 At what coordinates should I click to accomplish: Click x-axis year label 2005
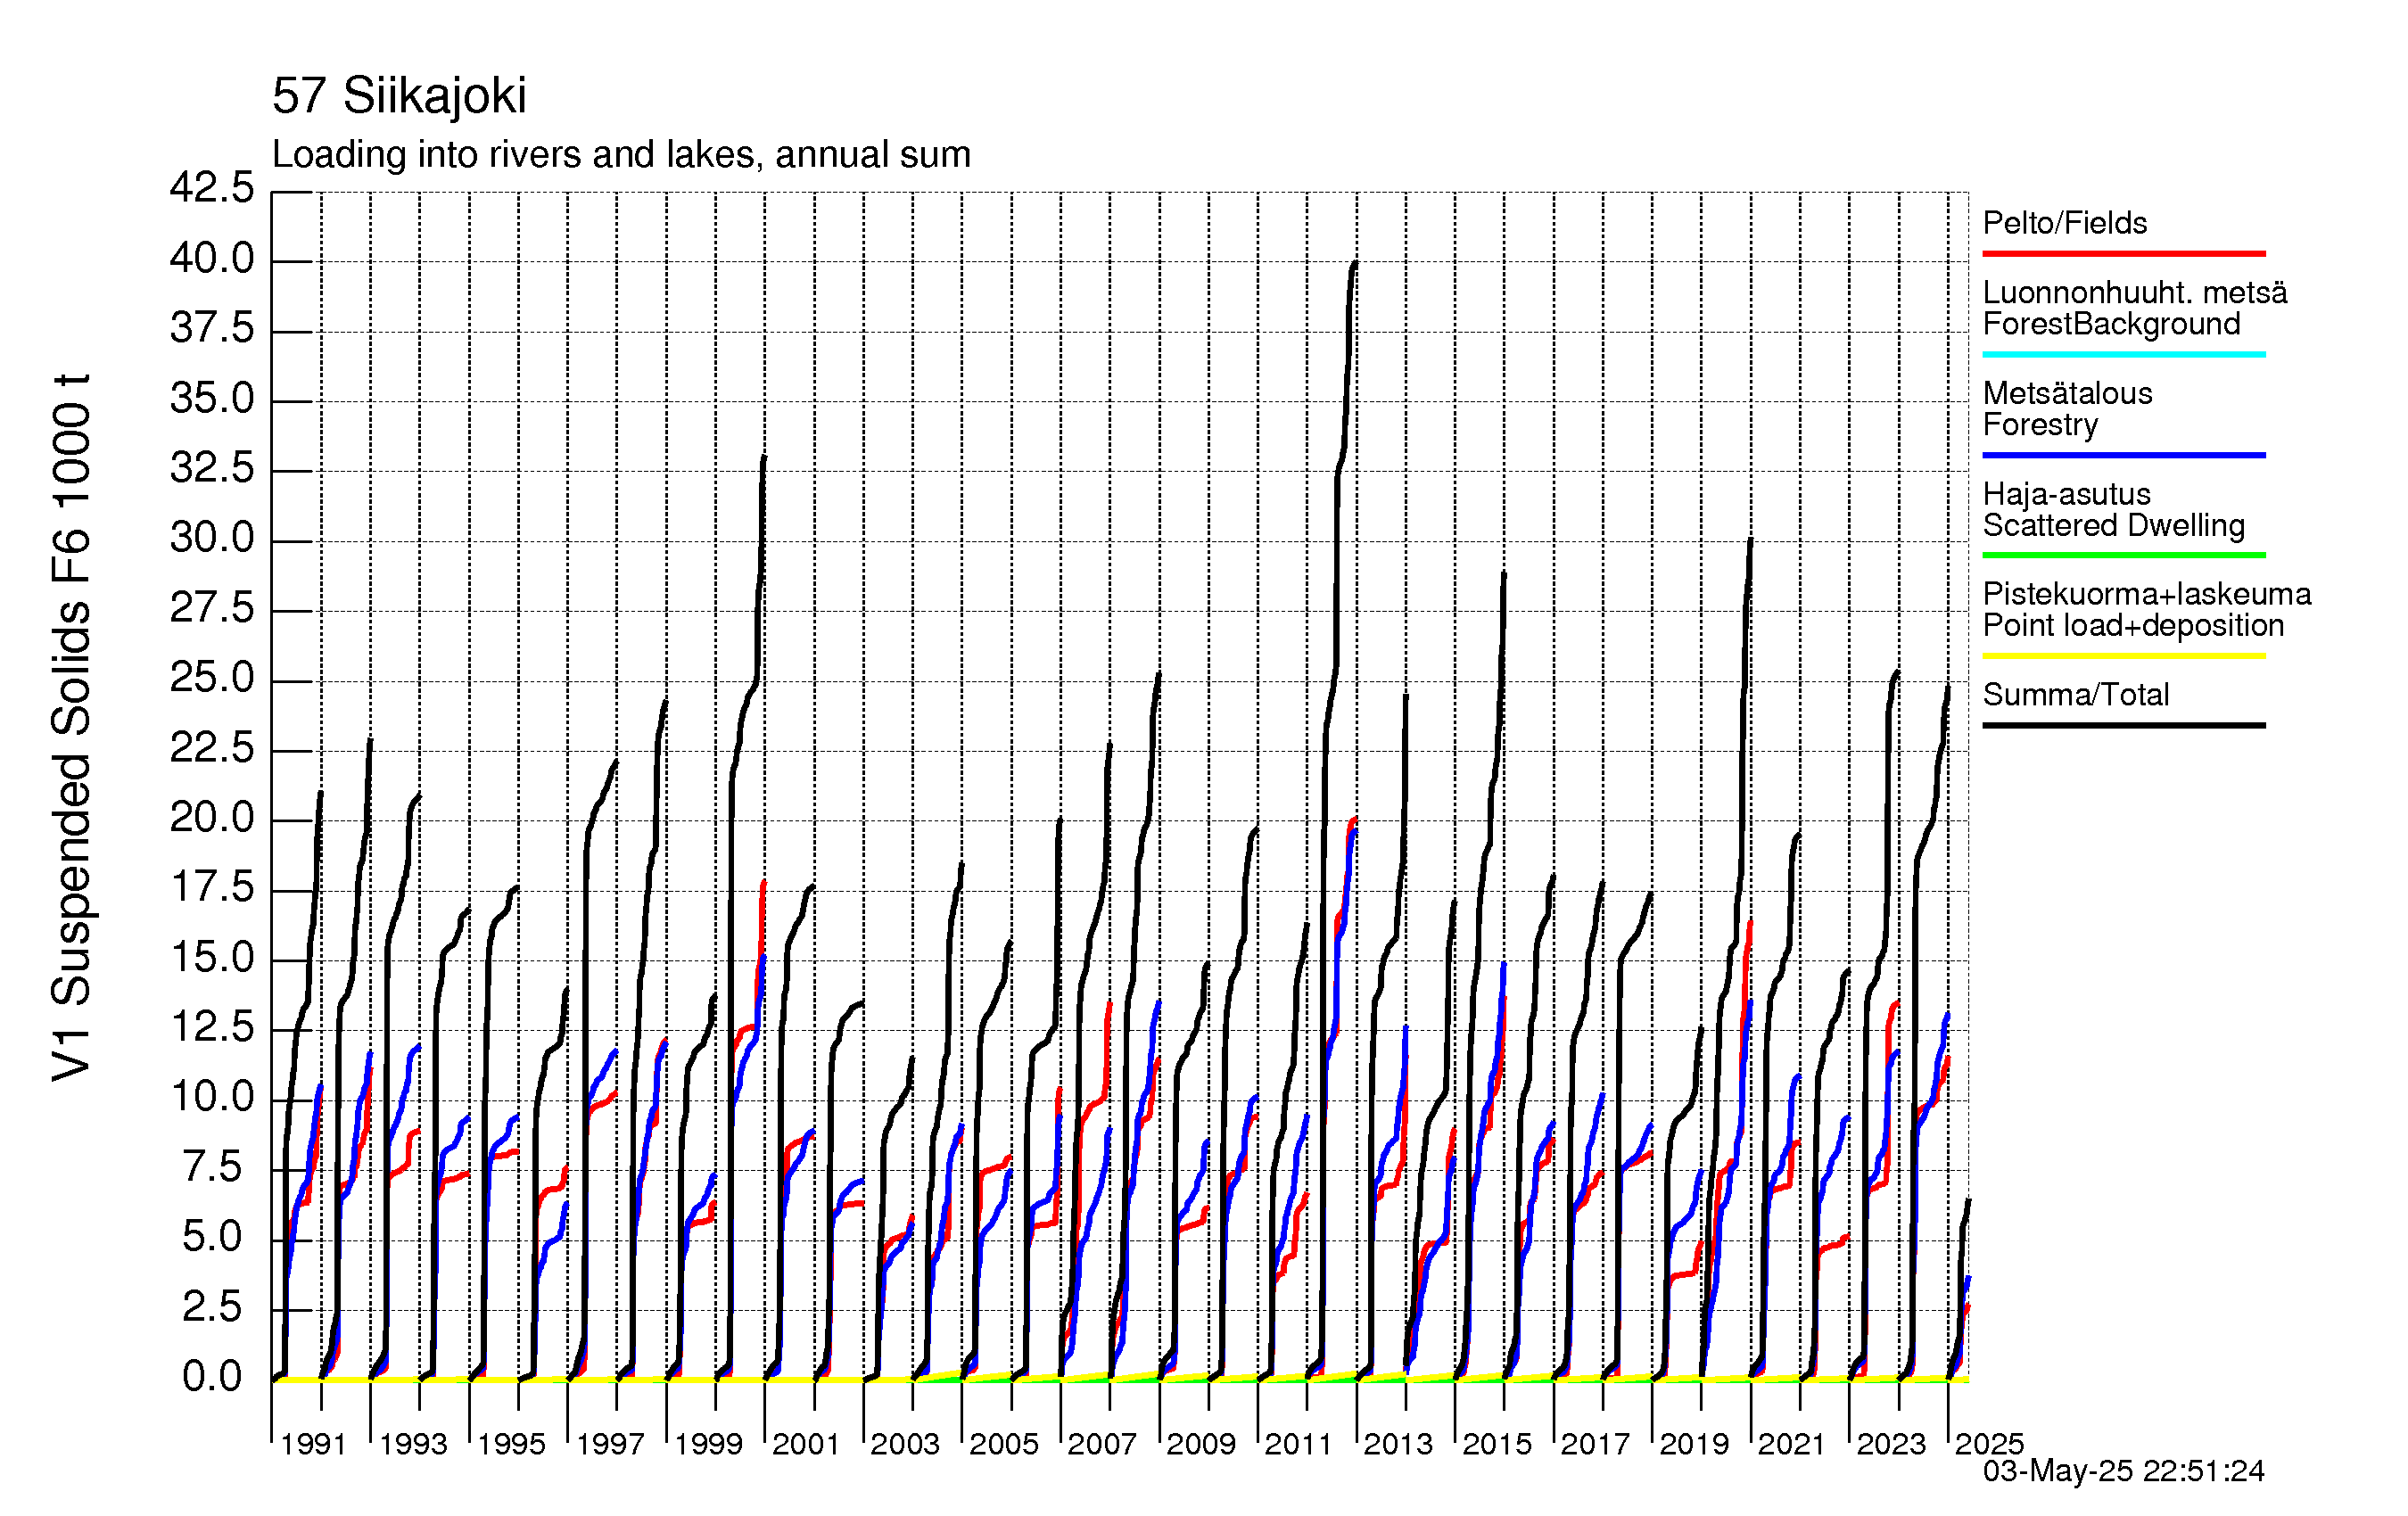[x=1004, y=1444]
